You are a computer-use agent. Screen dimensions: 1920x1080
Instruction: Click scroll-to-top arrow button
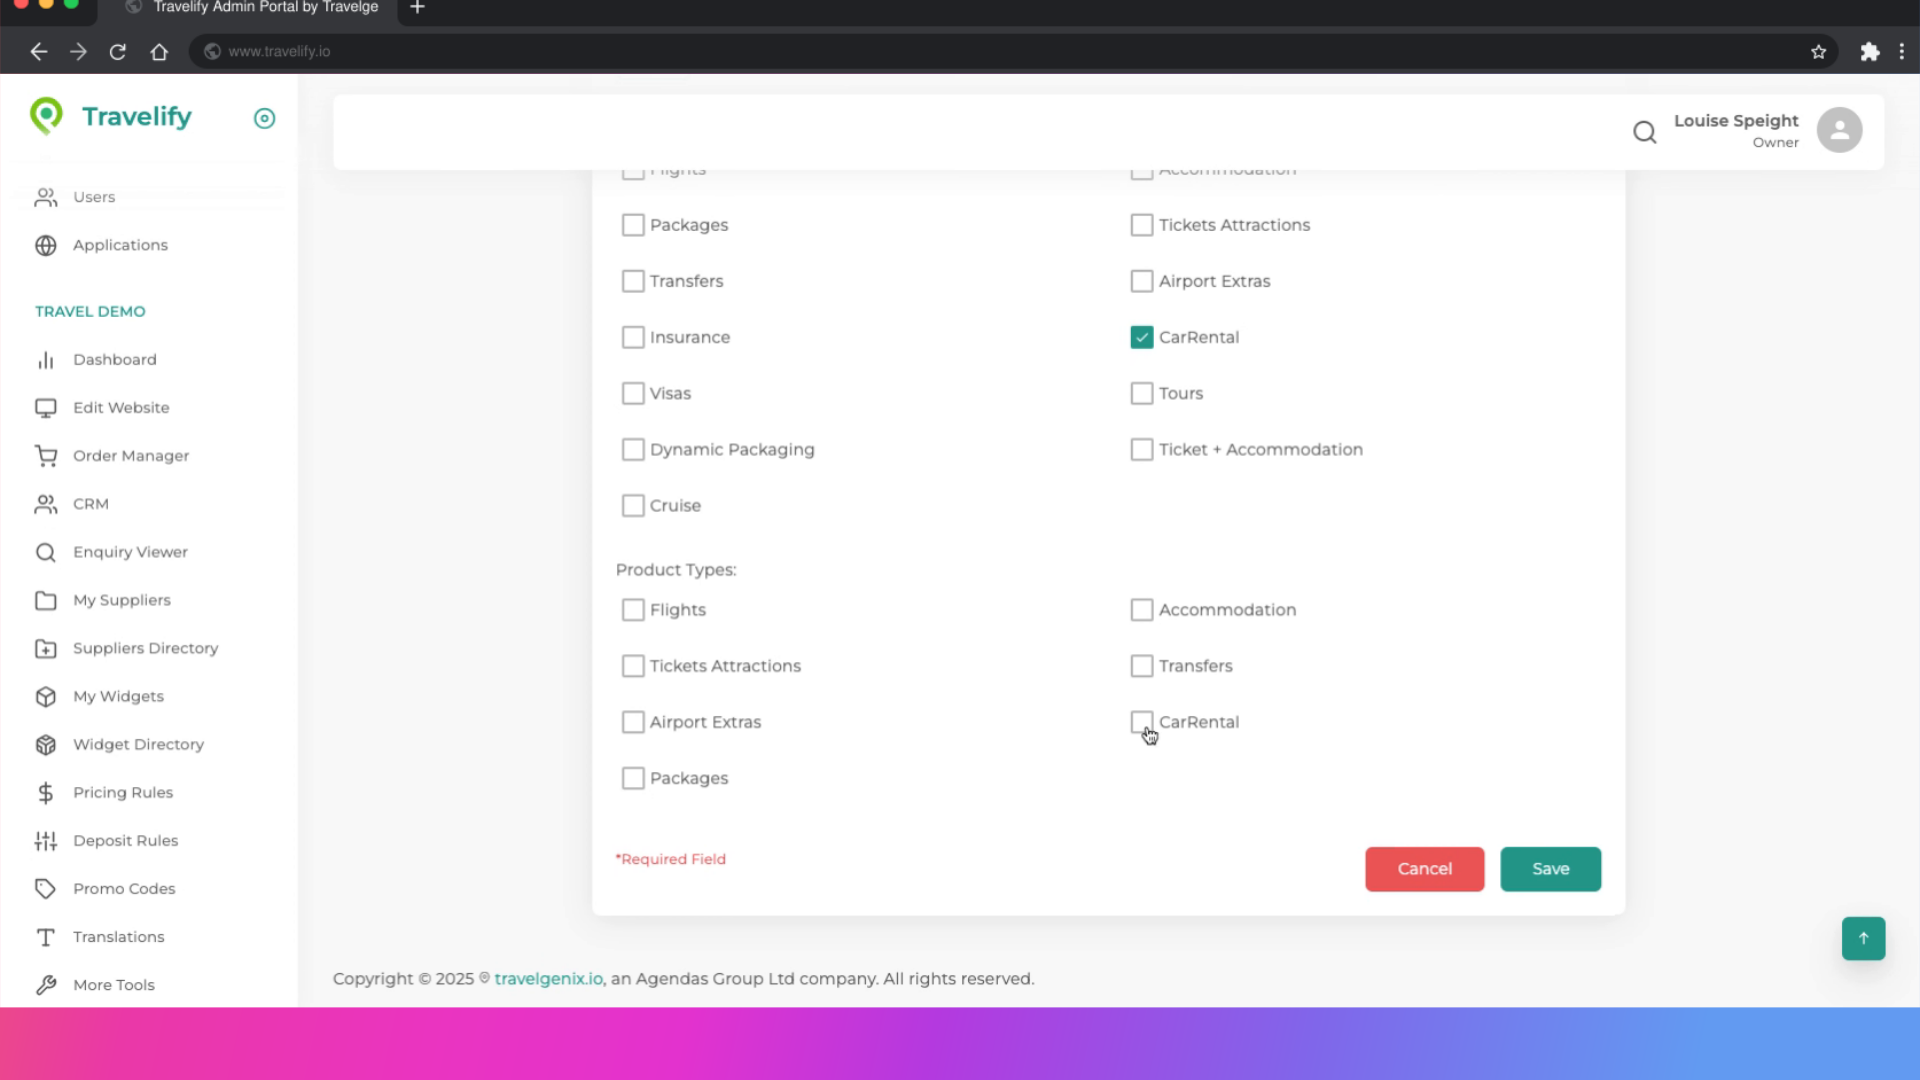point(1863,938)
